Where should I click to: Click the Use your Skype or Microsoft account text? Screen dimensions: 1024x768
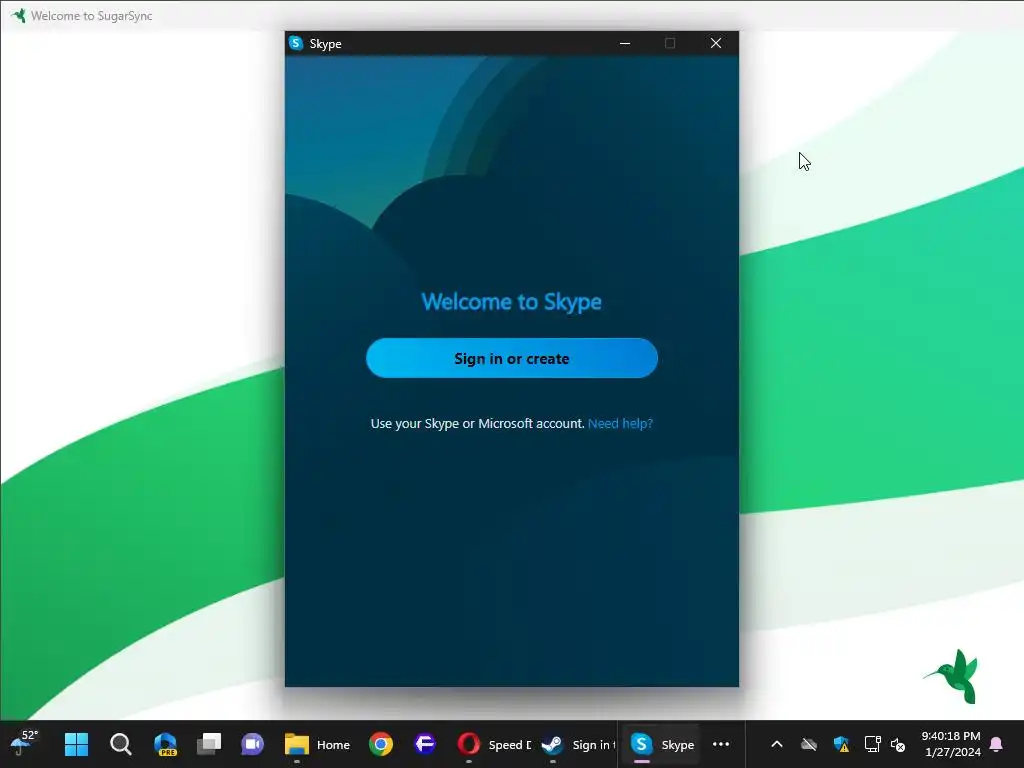(477, 423)
